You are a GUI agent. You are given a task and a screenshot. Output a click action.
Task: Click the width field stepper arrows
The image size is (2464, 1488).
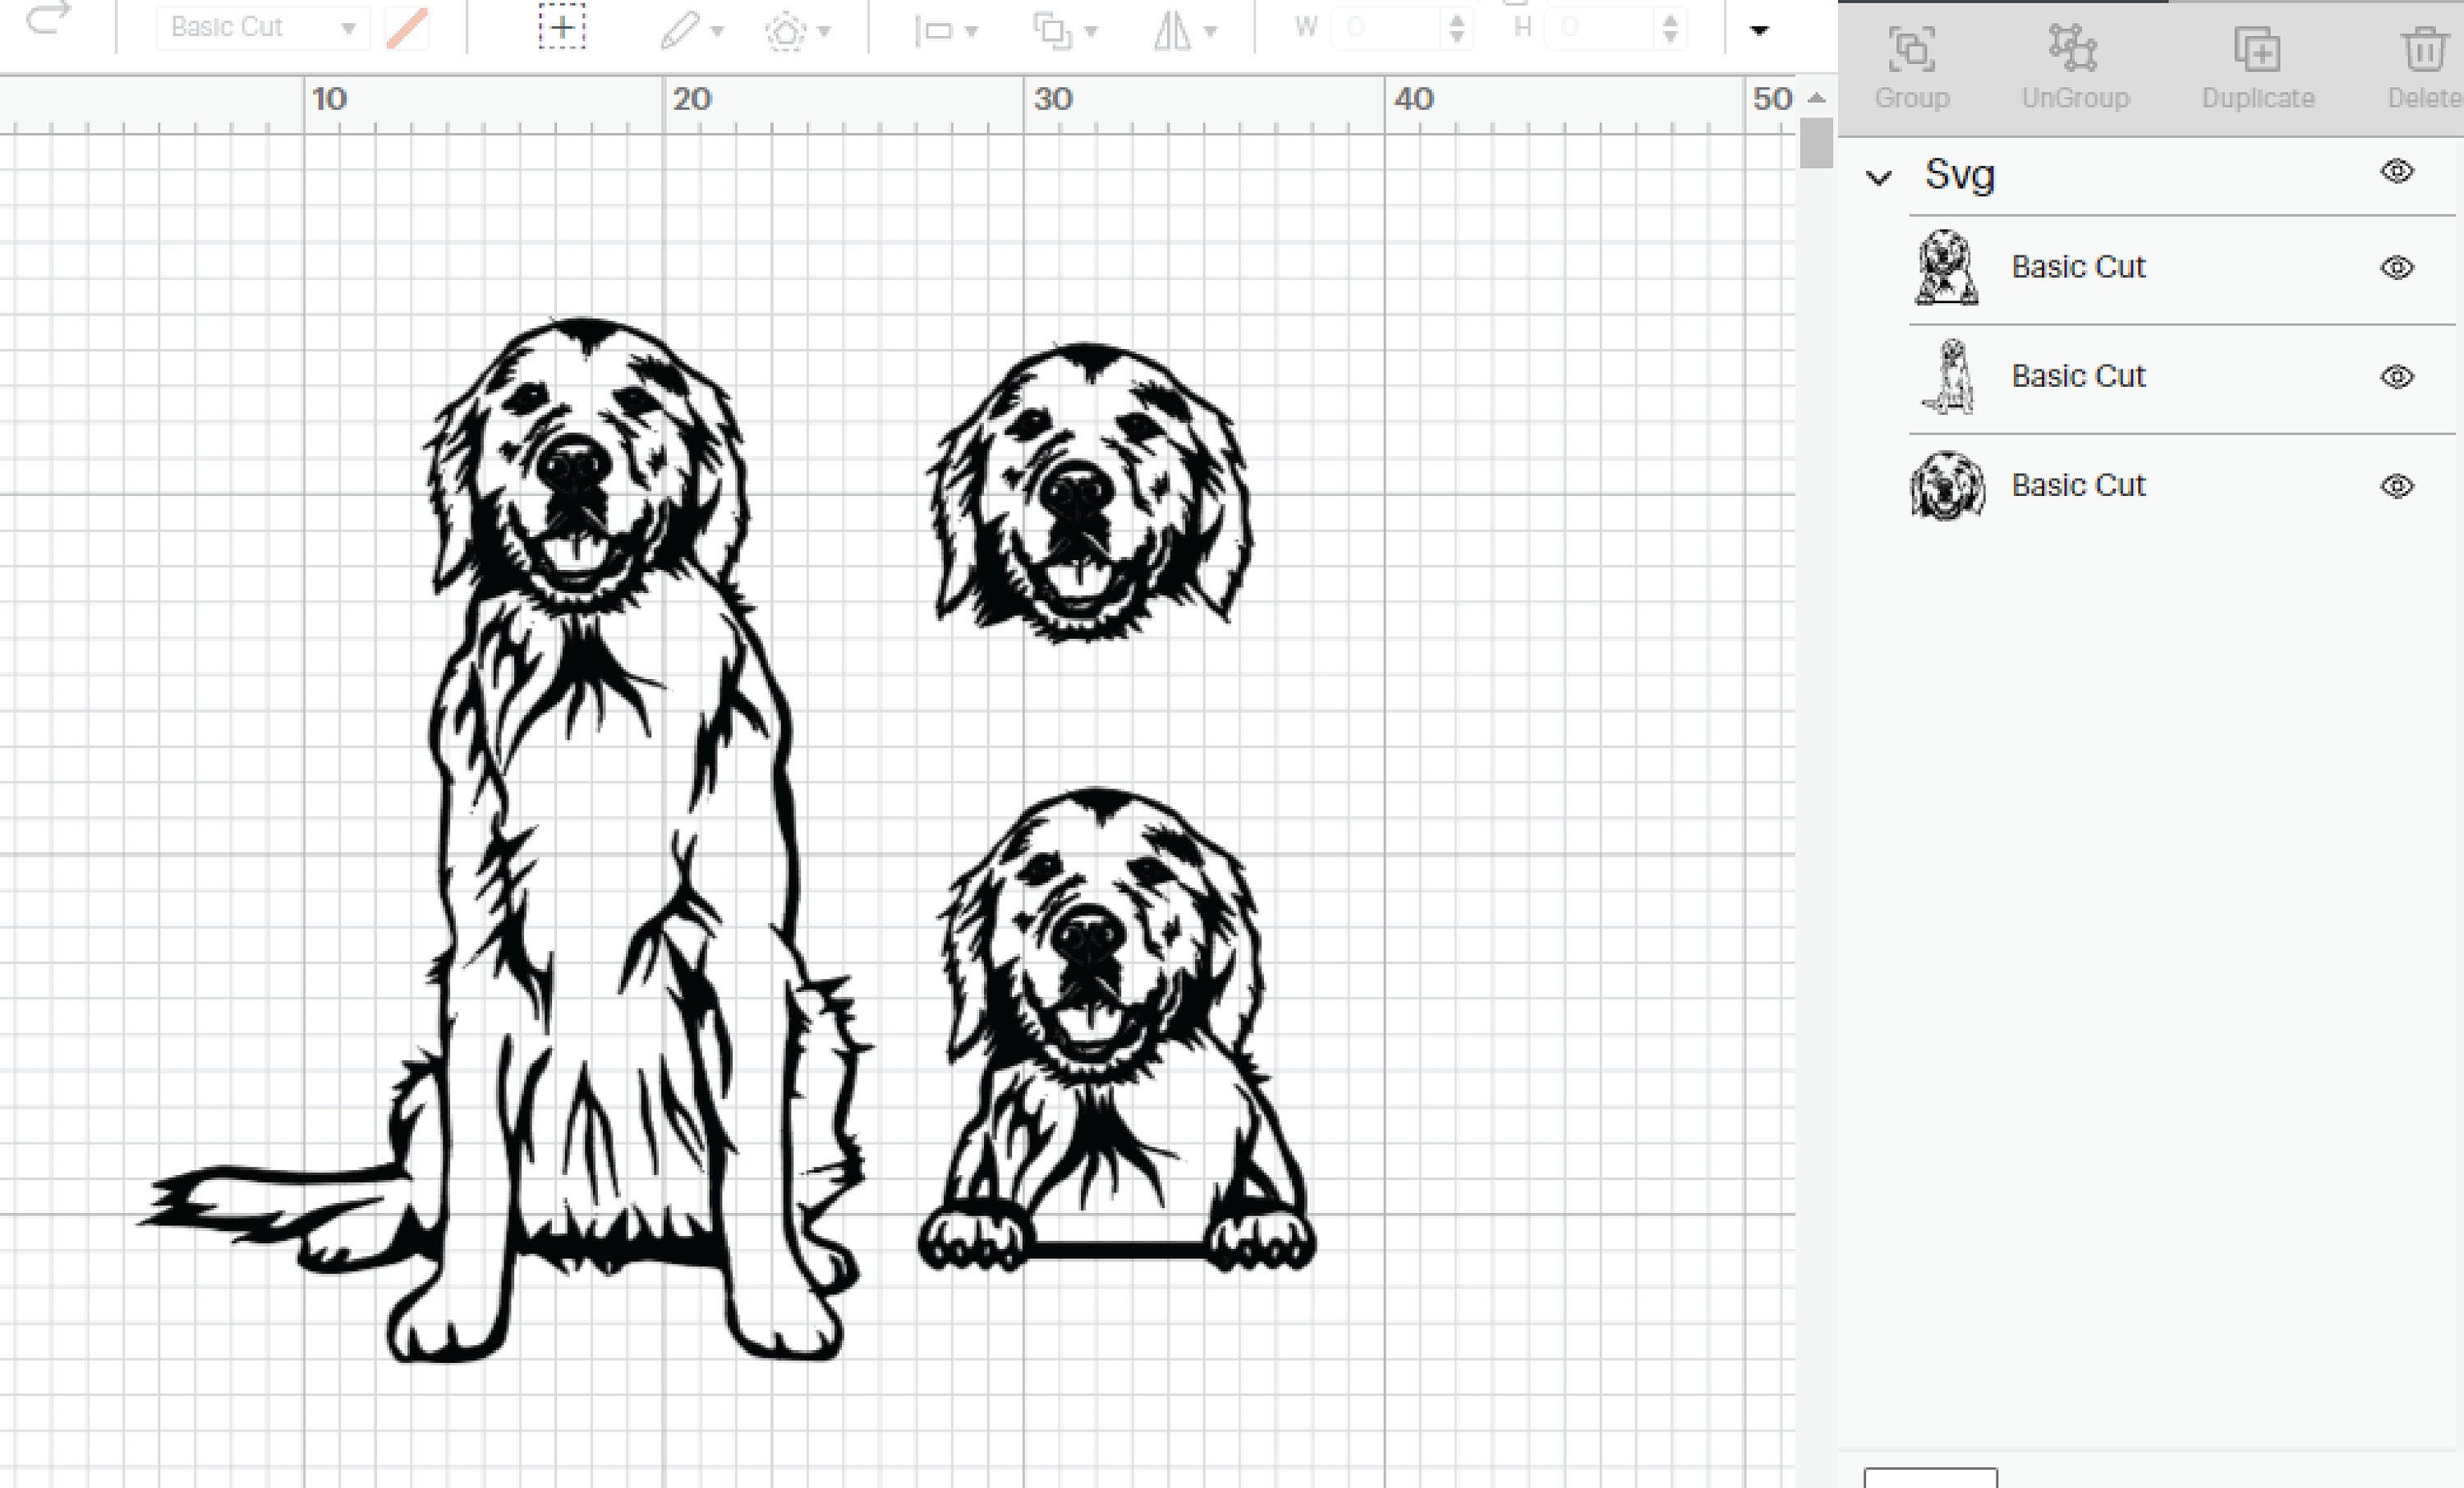(x=1457, y=28)
